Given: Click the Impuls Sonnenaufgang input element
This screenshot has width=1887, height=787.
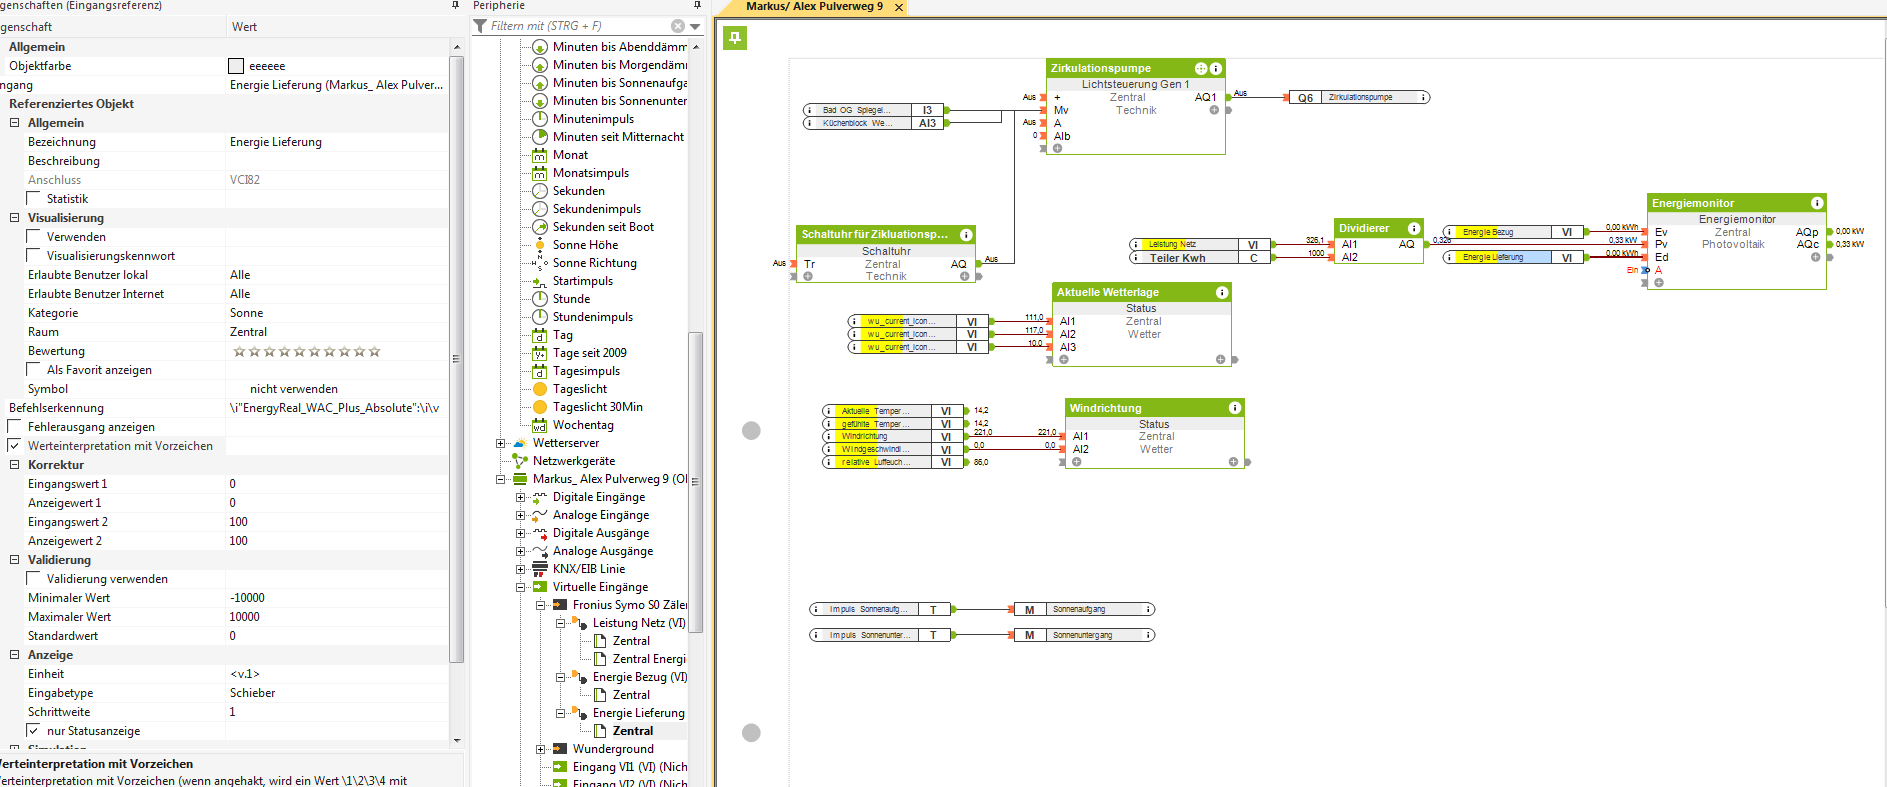Looking at the screenshot, I should point(881,609).
